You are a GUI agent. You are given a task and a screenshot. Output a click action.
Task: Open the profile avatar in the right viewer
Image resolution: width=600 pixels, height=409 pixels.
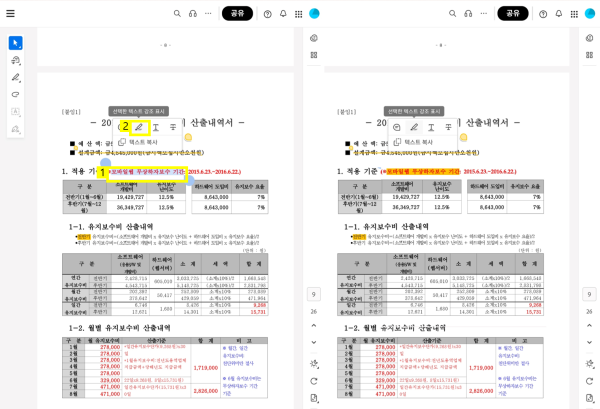pos(590,13)
